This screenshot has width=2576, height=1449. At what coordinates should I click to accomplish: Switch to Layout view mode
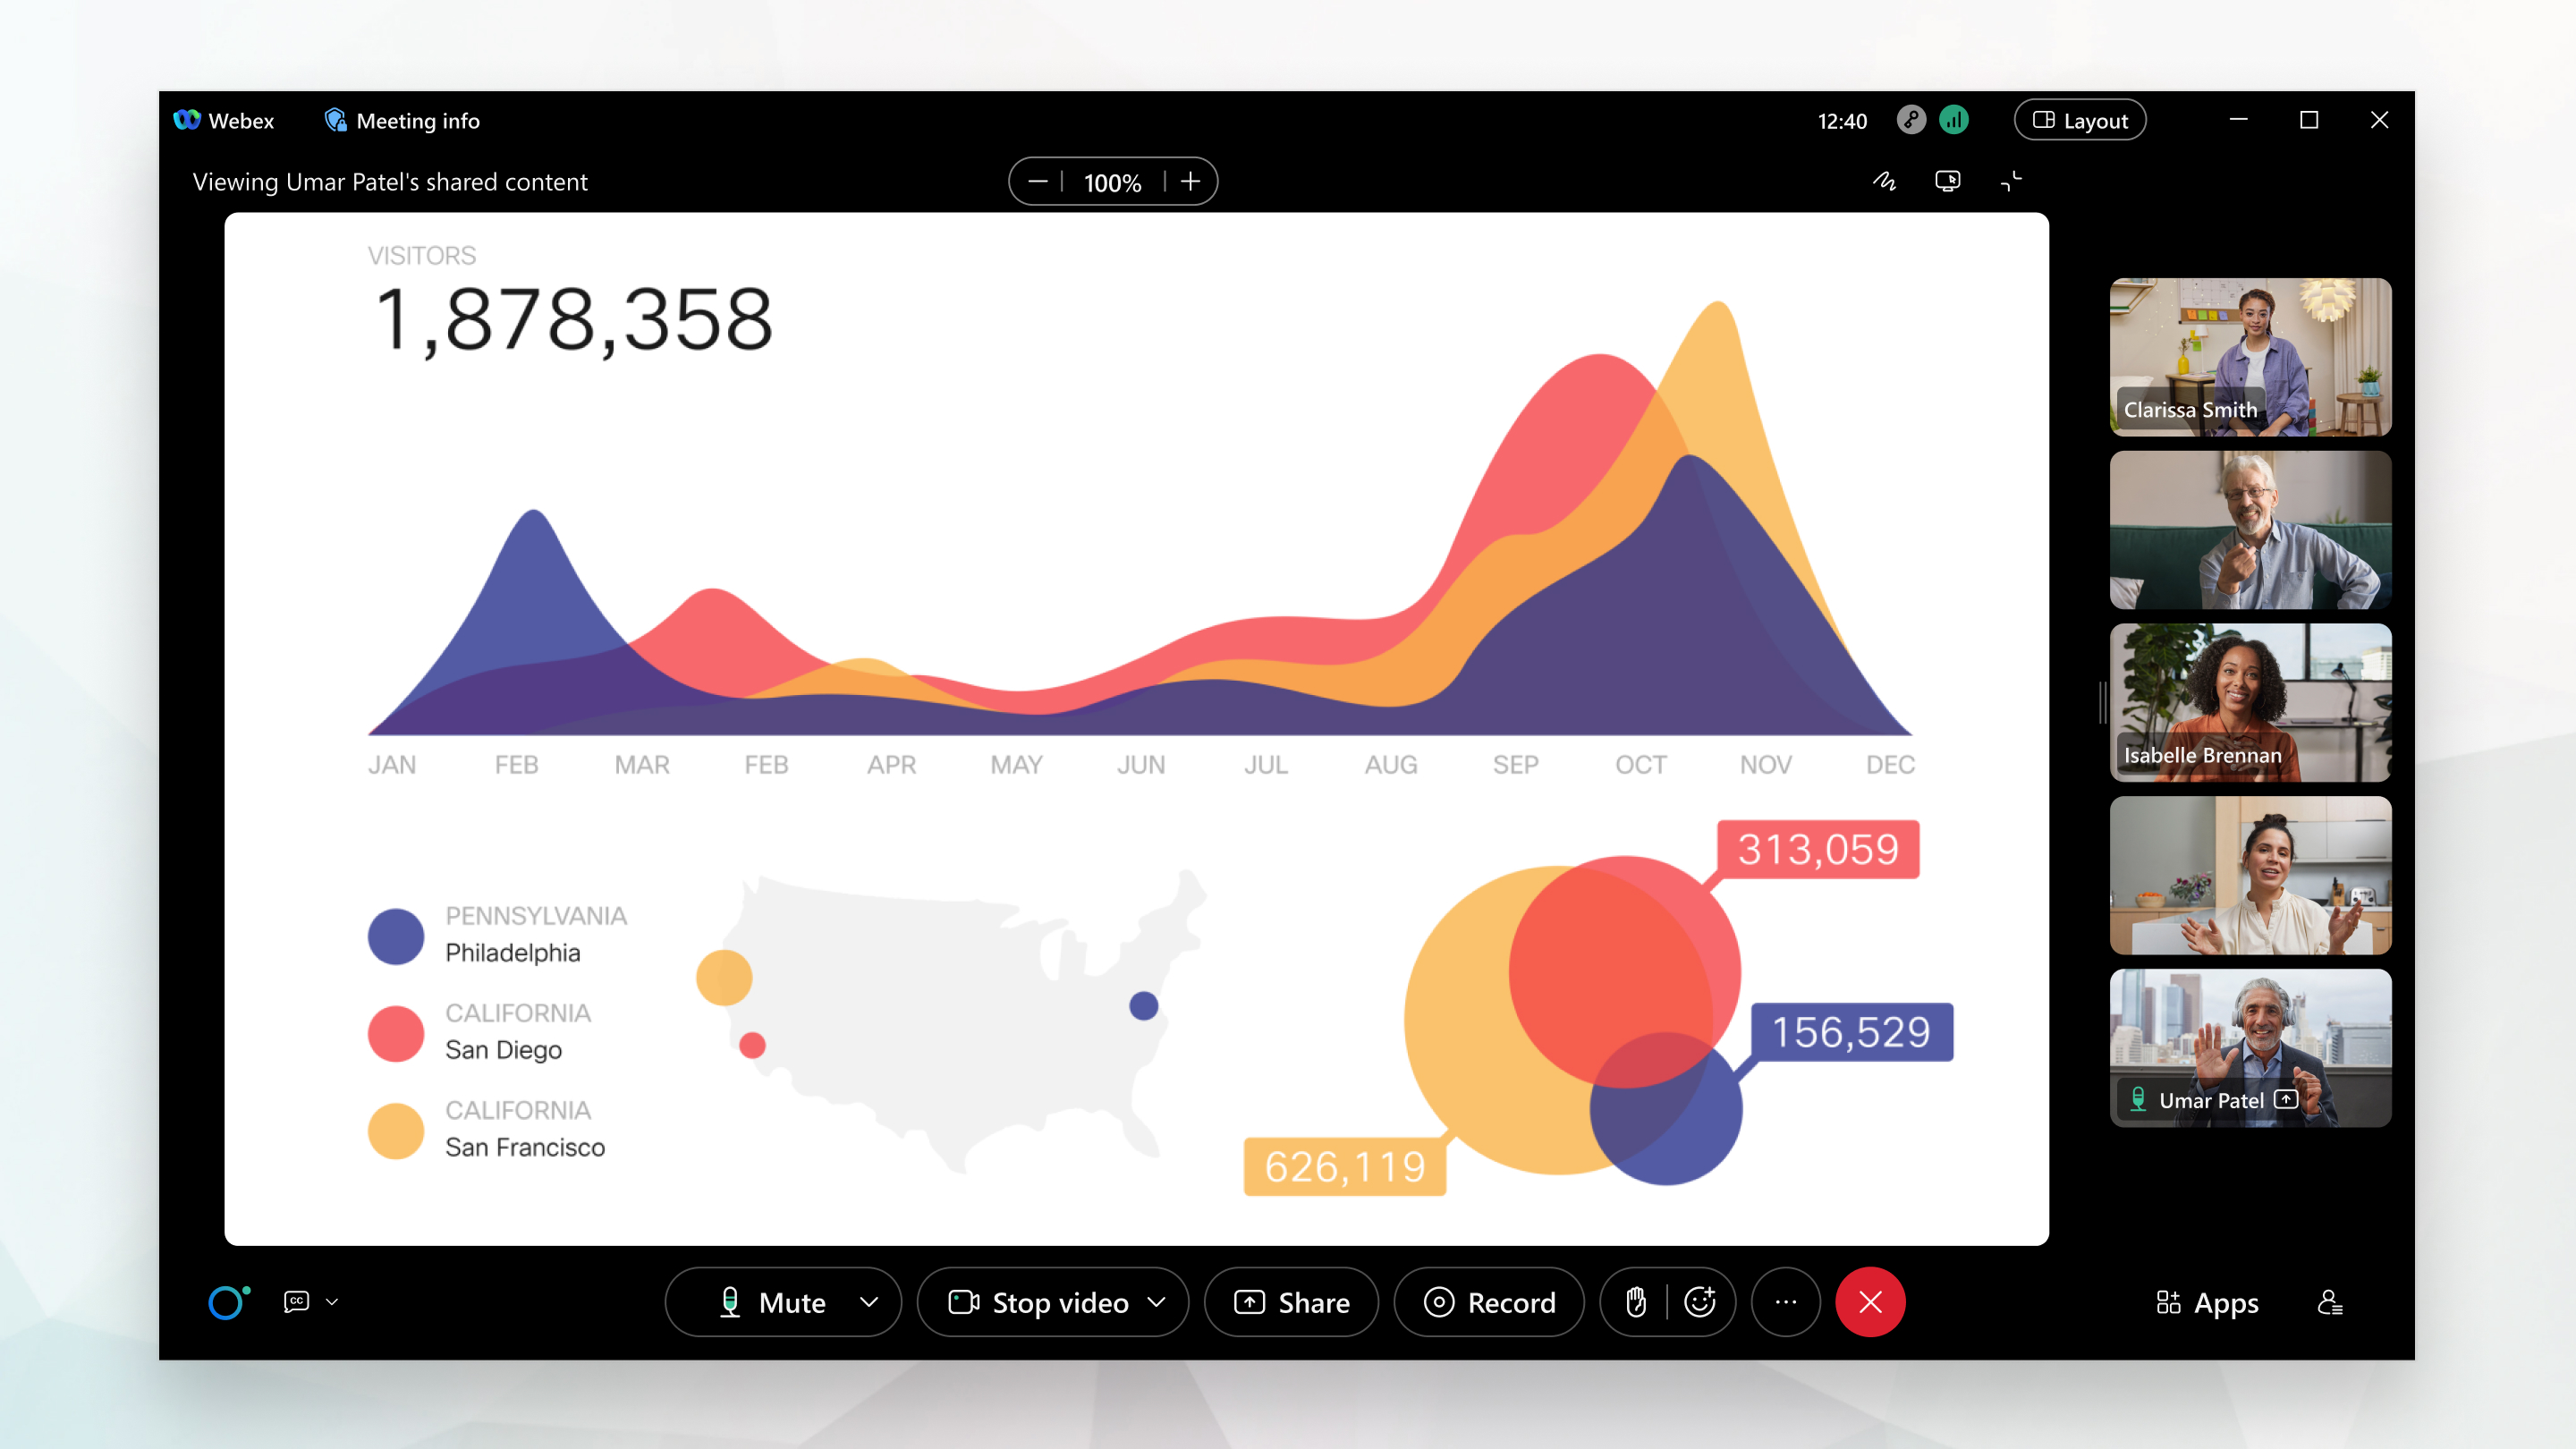2082,119
